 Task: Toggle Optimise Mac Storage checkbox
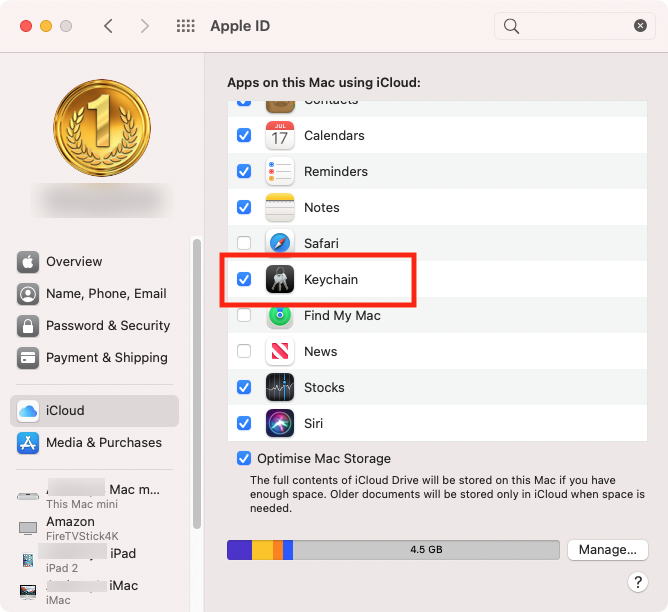(x=244, y=459)
